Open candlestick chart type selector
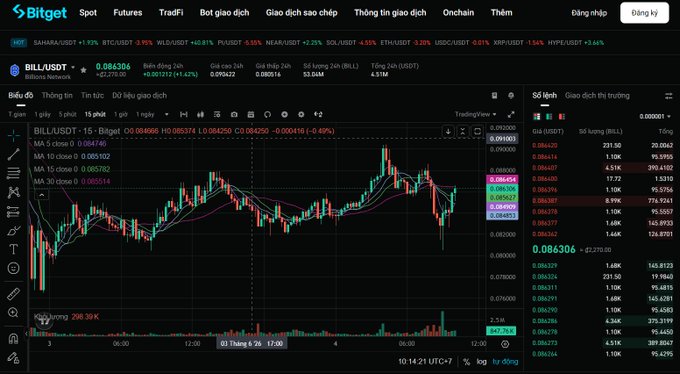This screenshot has height=374, width=680. tap(200, 115)
